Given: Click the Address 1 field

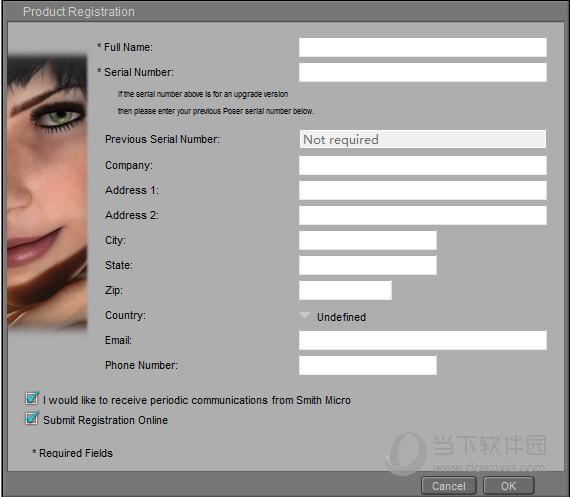Looking at the screenshot, I should point(422,190).
